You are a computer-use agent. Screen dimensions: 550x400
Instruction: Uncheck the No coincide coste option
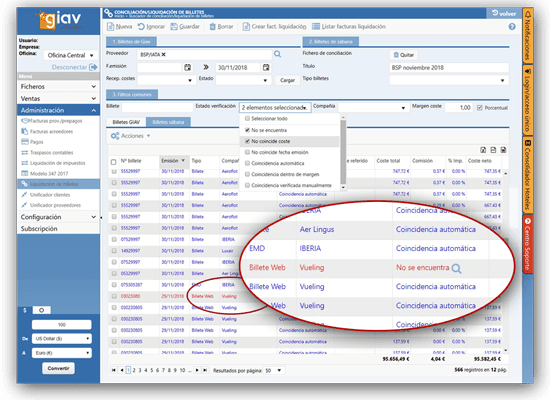247,141
